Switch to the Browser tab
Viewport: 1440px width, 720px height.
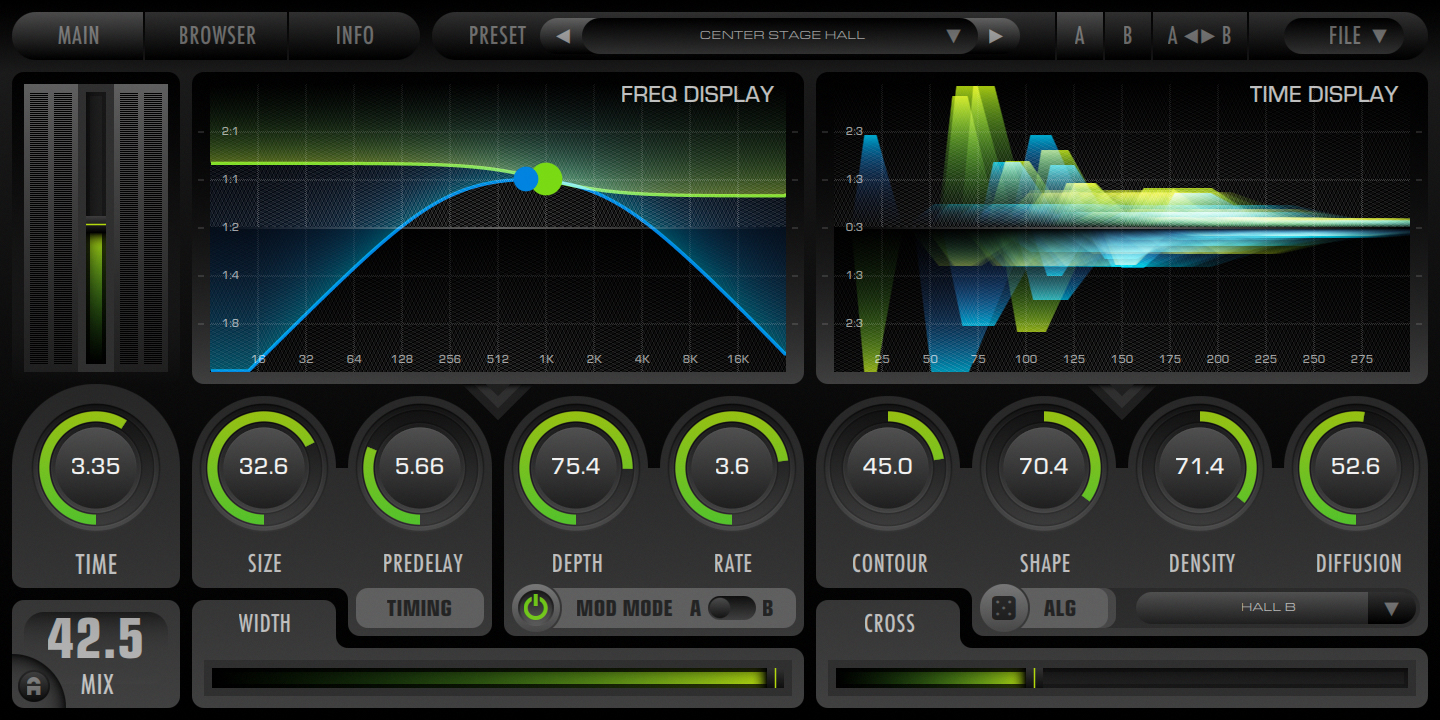(217, 36)
